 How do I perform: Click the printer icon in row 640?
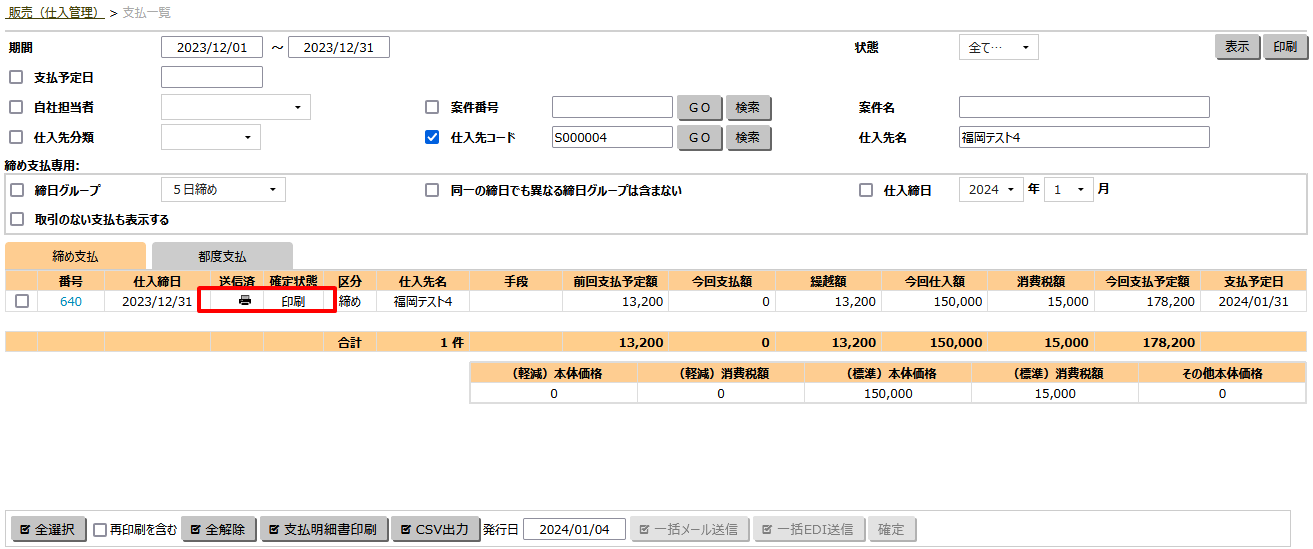pos(244,301)
